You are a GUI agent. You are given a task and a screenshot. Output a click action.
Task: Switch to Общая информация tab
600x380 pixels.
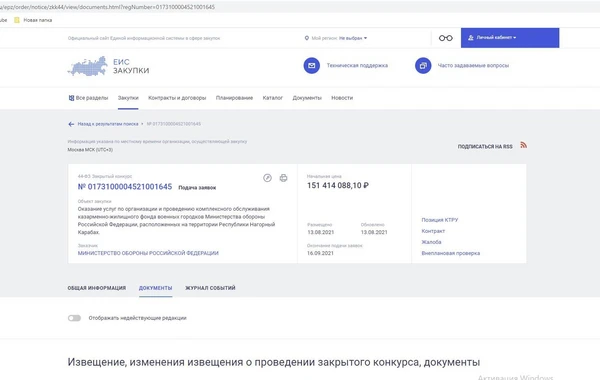[97, 288]
